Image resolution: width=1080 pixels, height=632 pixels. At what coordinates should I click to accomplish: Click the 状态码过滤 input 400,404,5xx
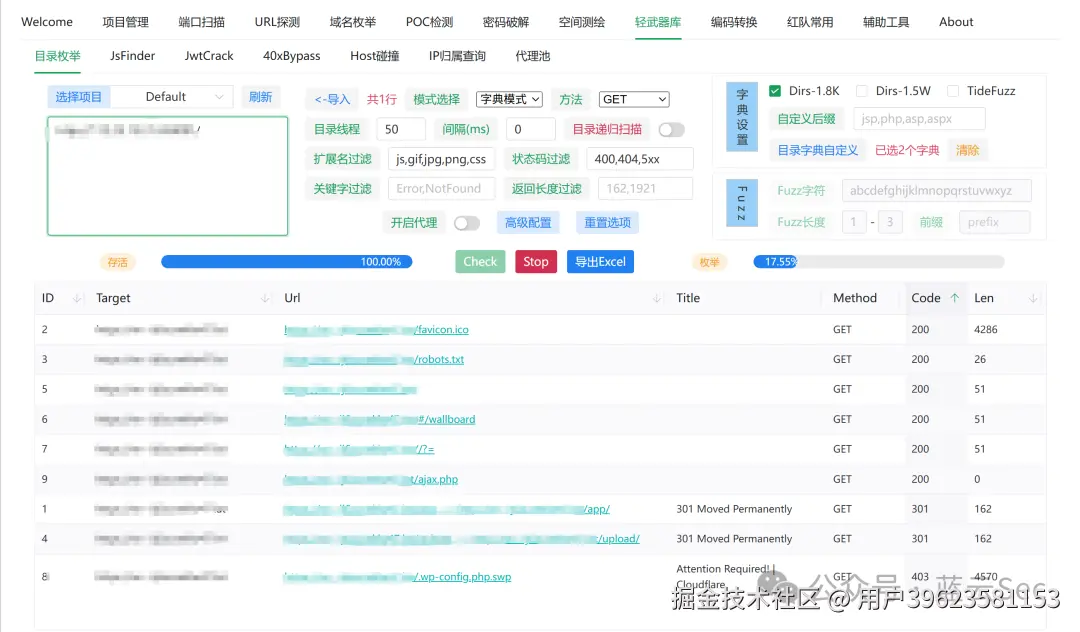click(639, 159)
